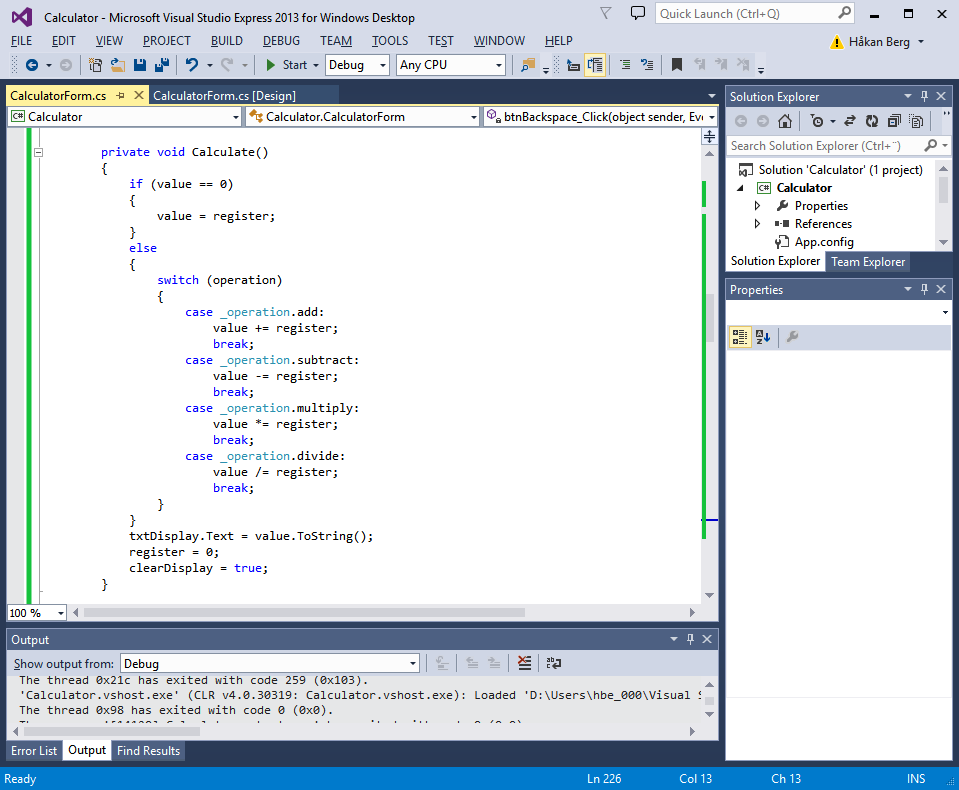Click the Collapse All icon in Solution Explorer
This screenshot has height=790, width=959.
pos(894,121)
